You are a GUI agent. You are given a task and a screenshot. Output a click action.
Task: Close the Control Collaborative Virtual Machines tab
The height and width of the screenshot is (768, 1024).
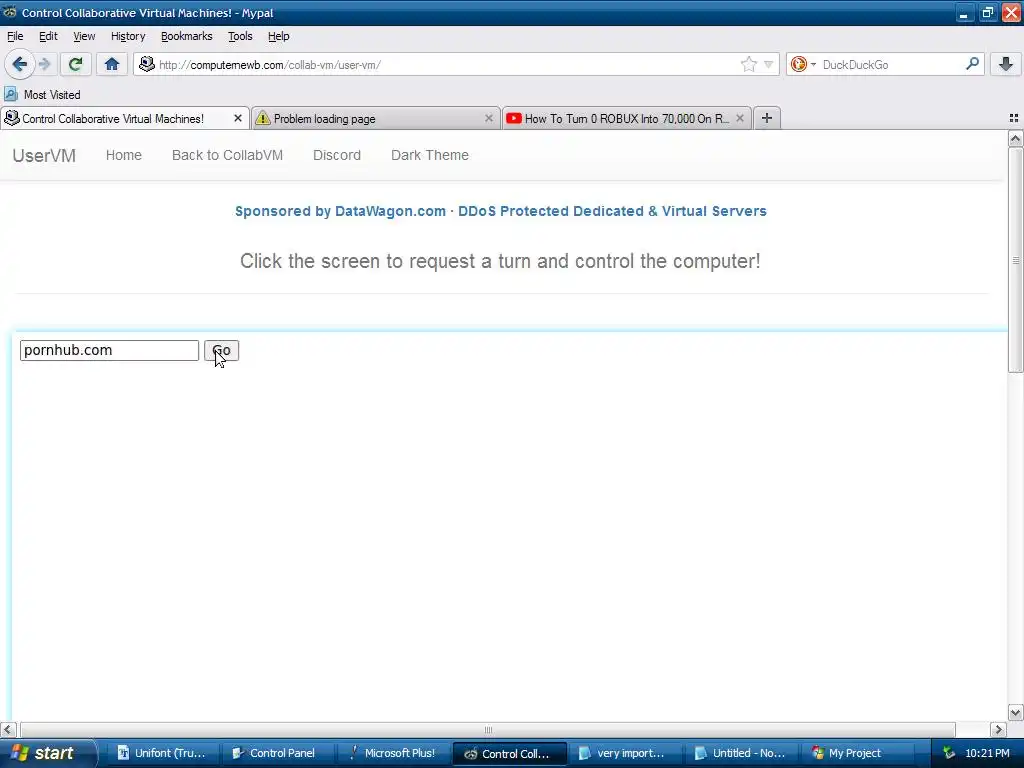click(238, 118)
